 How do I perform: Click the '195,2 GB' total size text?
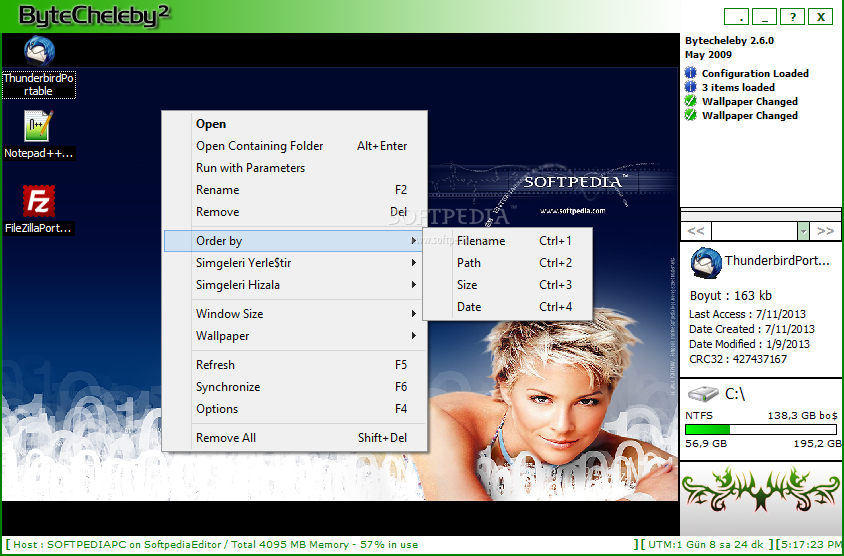(817, 444)
